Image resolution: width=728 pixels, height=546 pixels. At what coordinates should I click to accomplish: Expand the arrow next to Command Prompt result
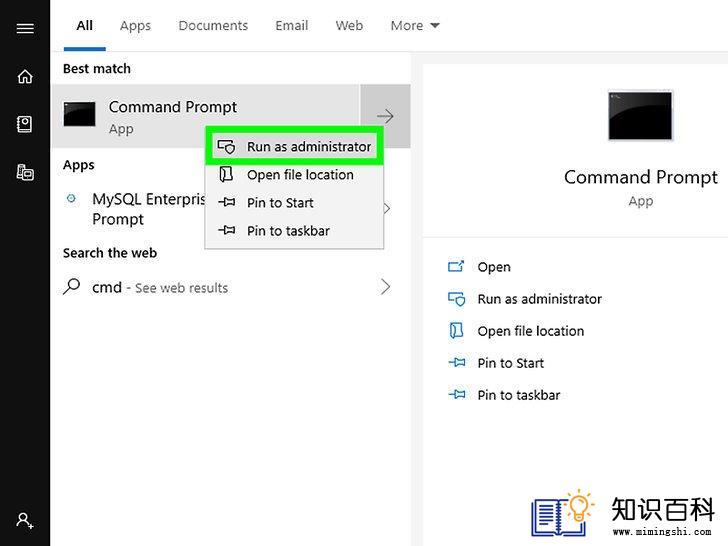(x=385, y=116)
